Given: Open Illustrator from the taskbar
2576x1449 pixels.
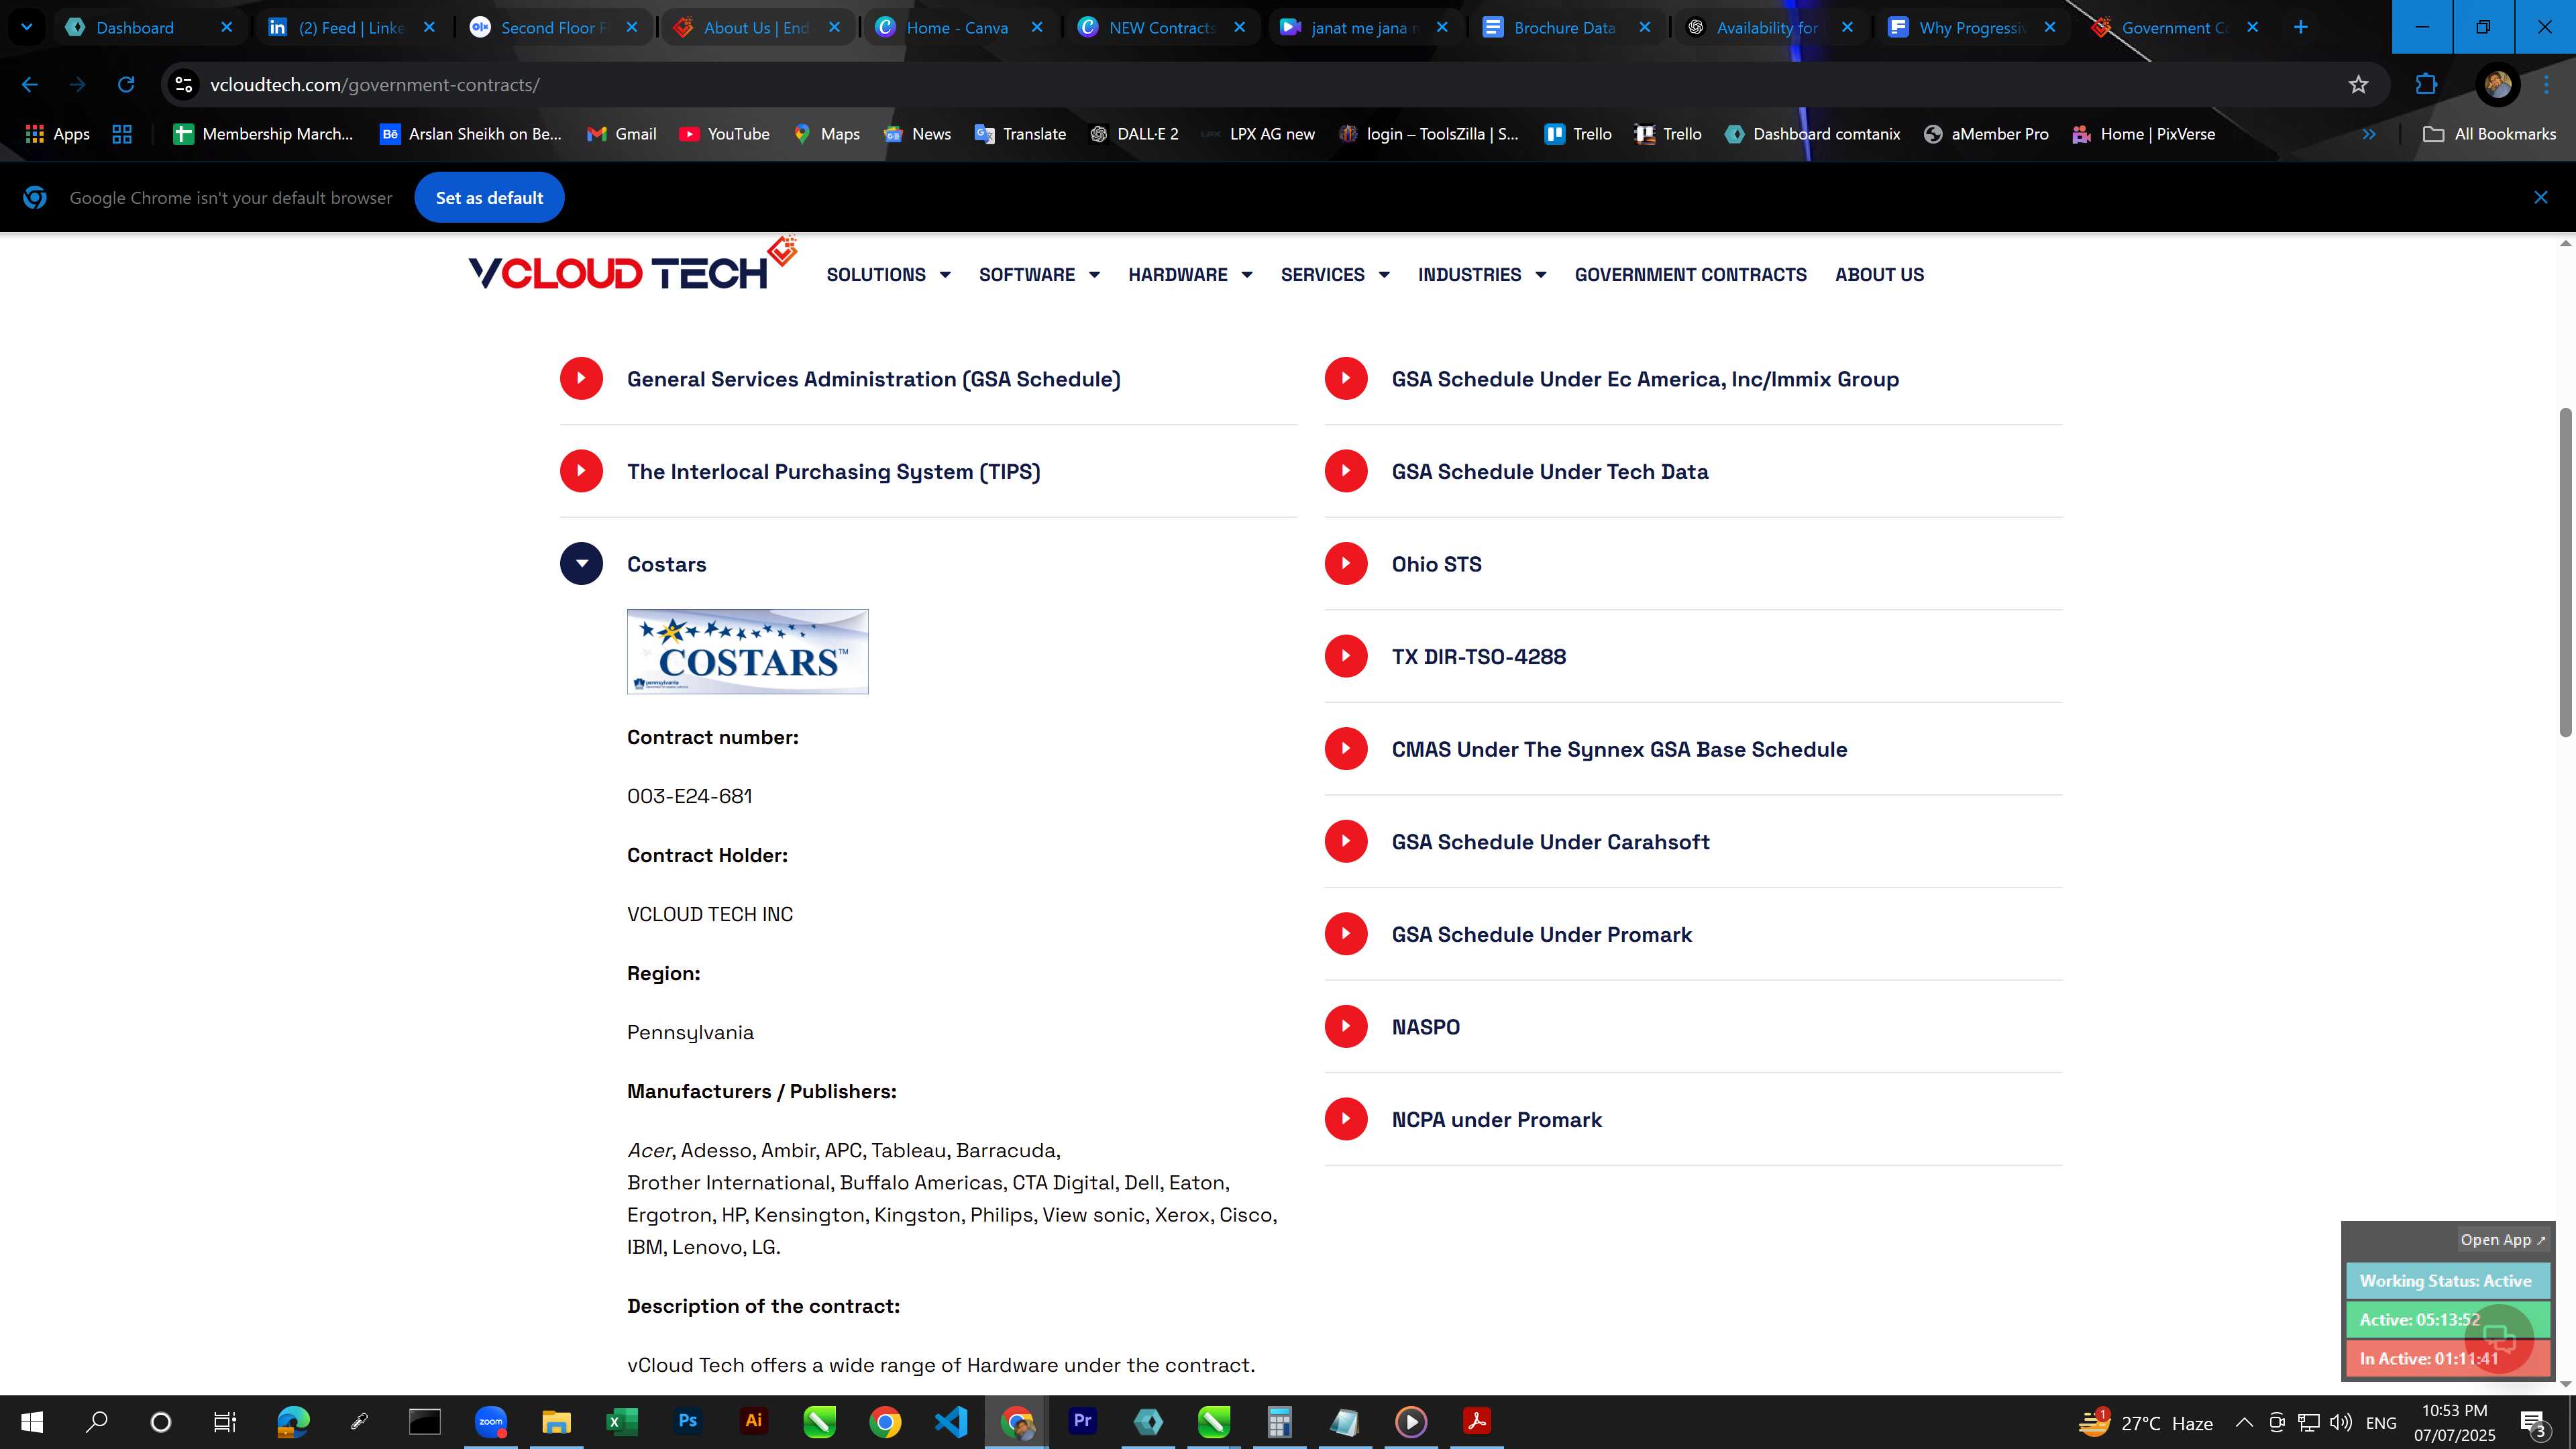Looking at the screenshot, I should click(x=753, y=1422).
